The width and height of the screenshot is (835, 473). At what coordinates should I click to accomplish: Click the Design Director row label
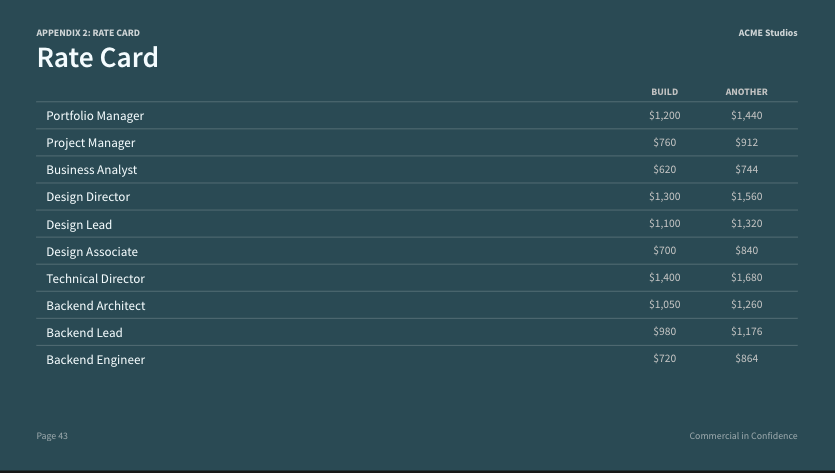(88, 197)
